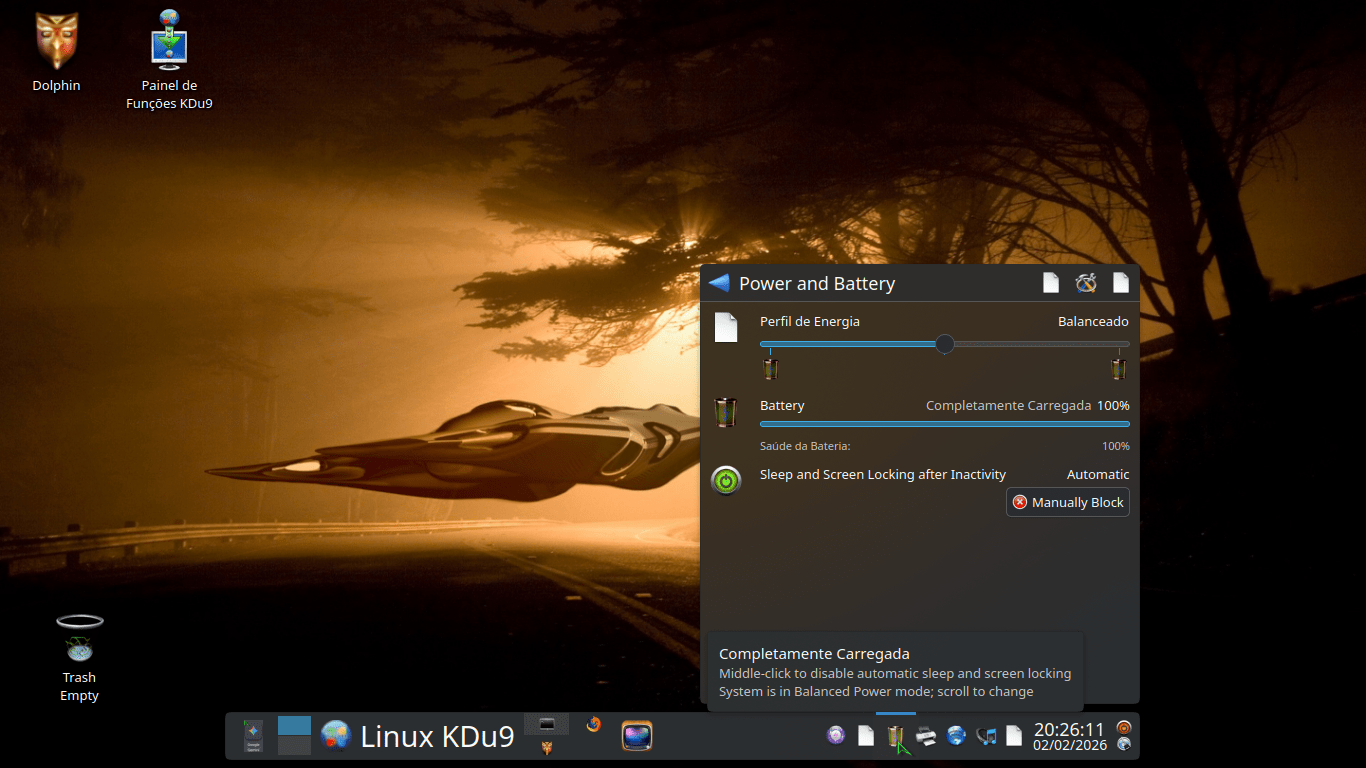Screen dimensions: 1366x768
Task: Open the audio volume tray icon
Action: (x=986, y=737)
